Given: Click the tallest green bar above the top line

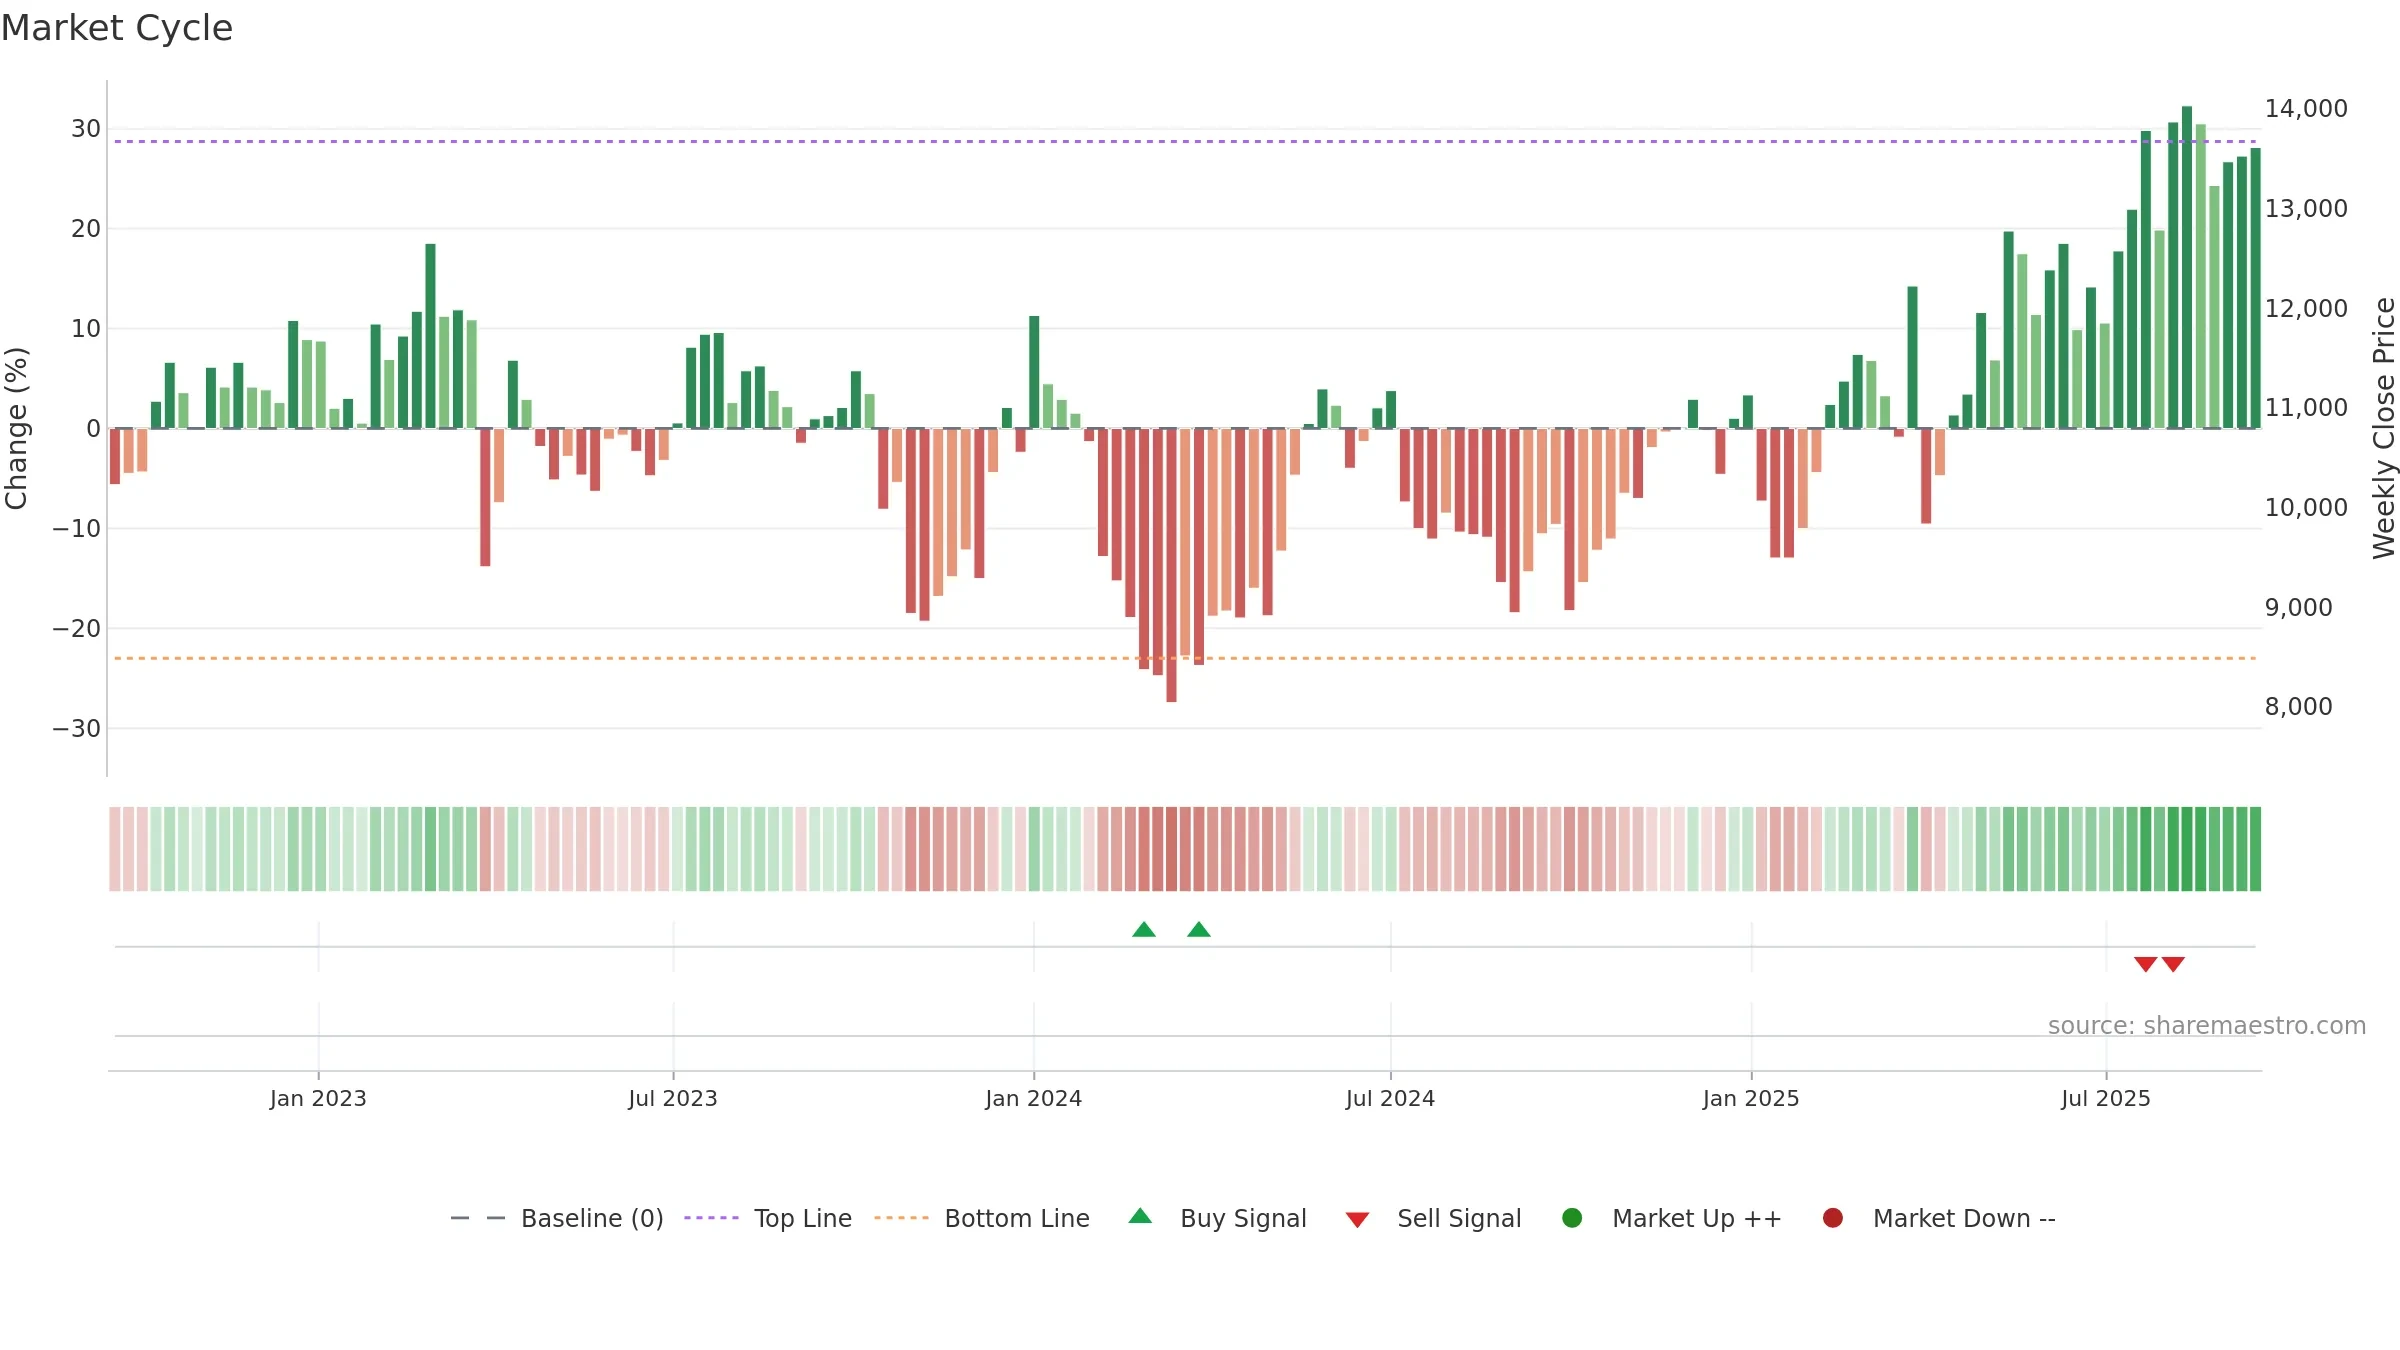Looking at the screenshot, I should point(2187,267).
